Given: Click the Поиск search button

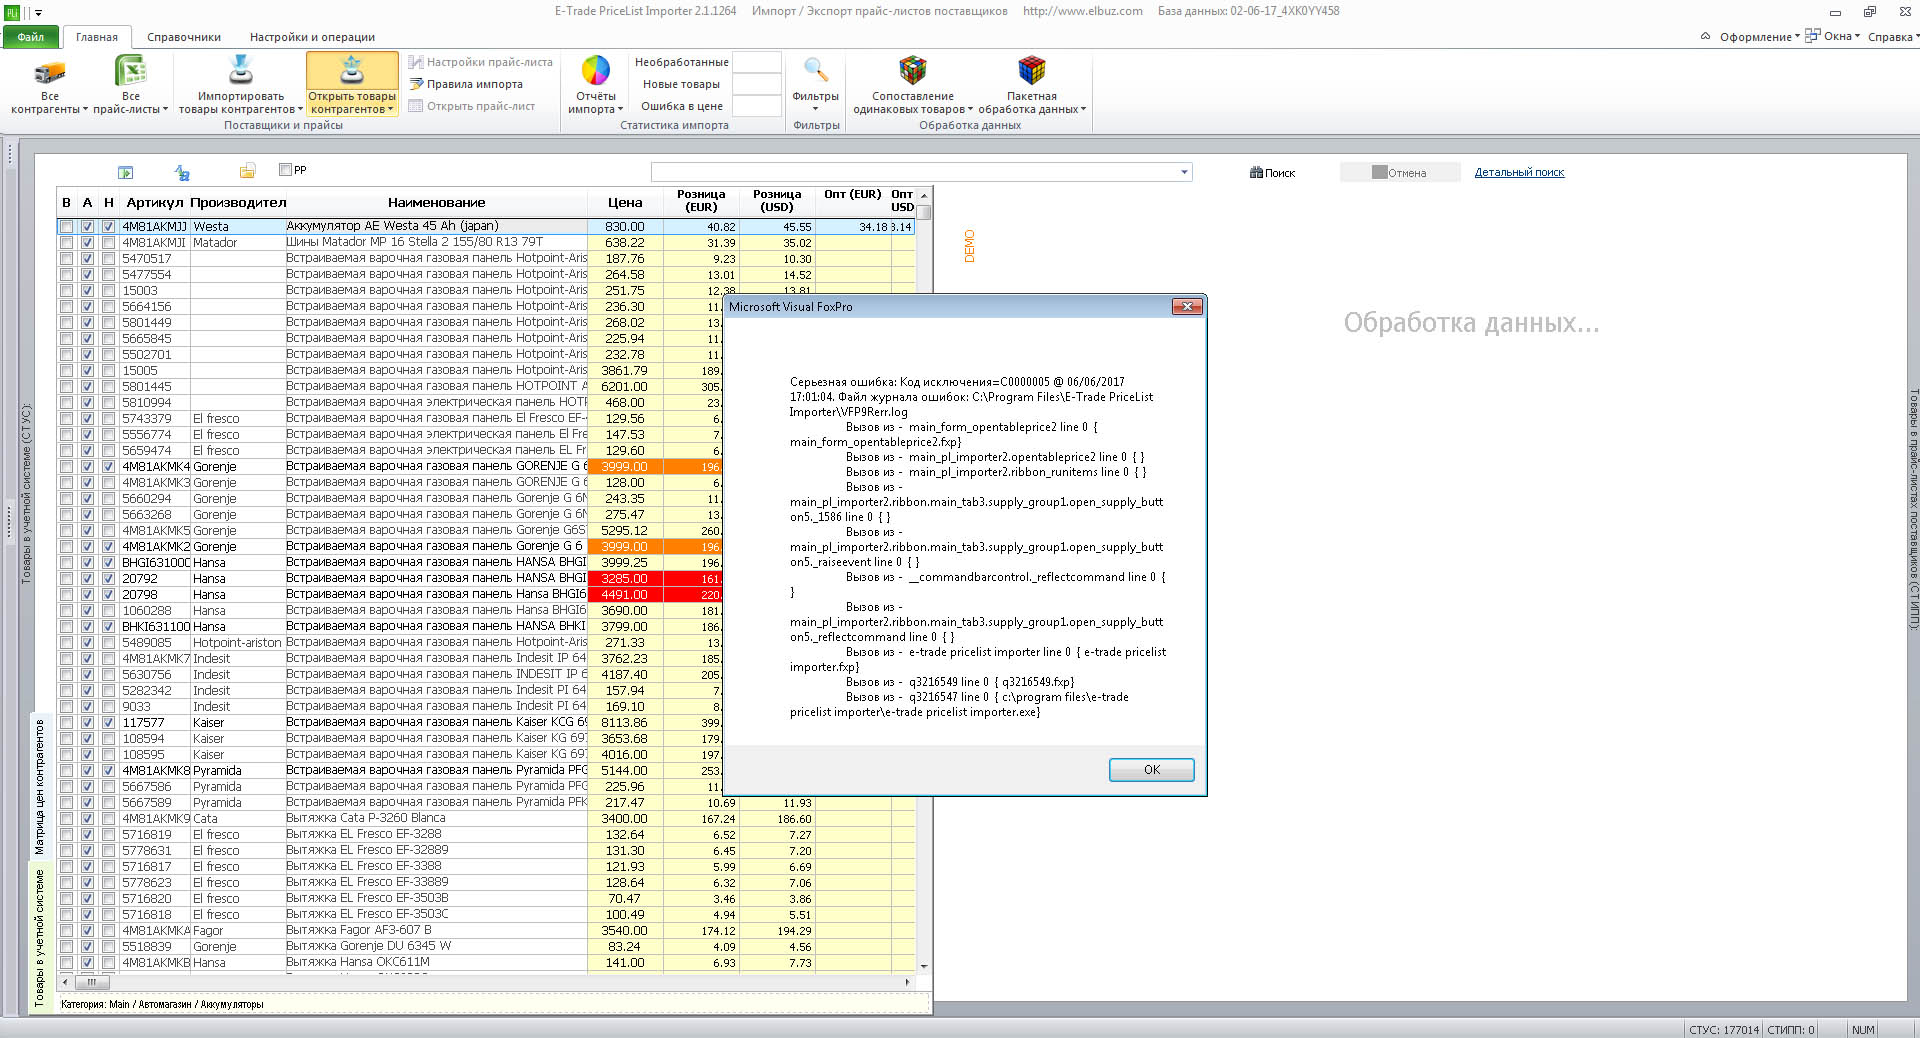Looking at the screenshot, I should [1272, 173].
